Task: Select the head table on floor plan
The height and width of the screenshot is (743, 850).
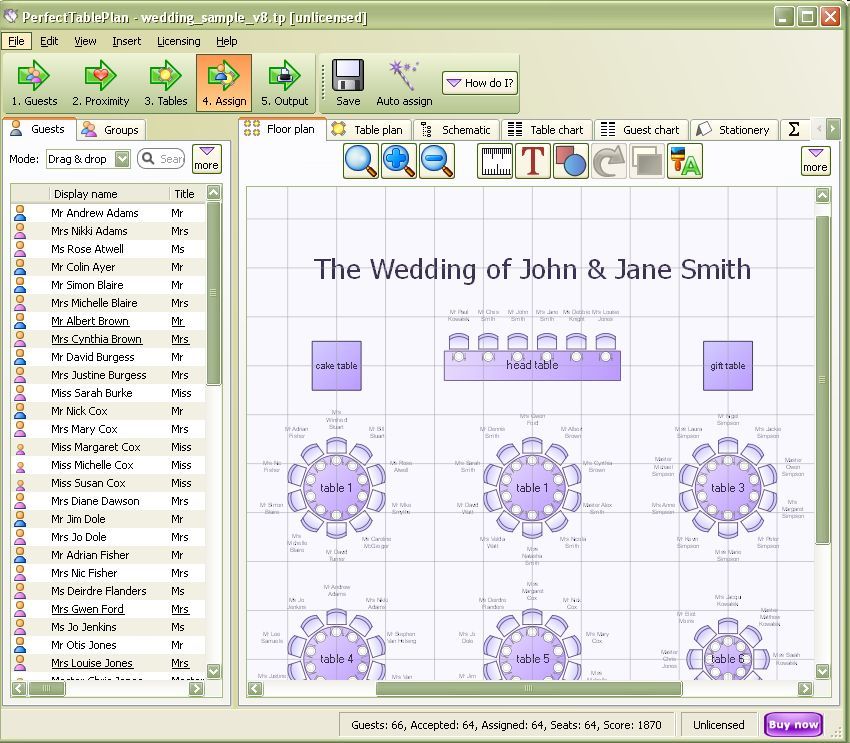Action: click(x=532, y=365)
